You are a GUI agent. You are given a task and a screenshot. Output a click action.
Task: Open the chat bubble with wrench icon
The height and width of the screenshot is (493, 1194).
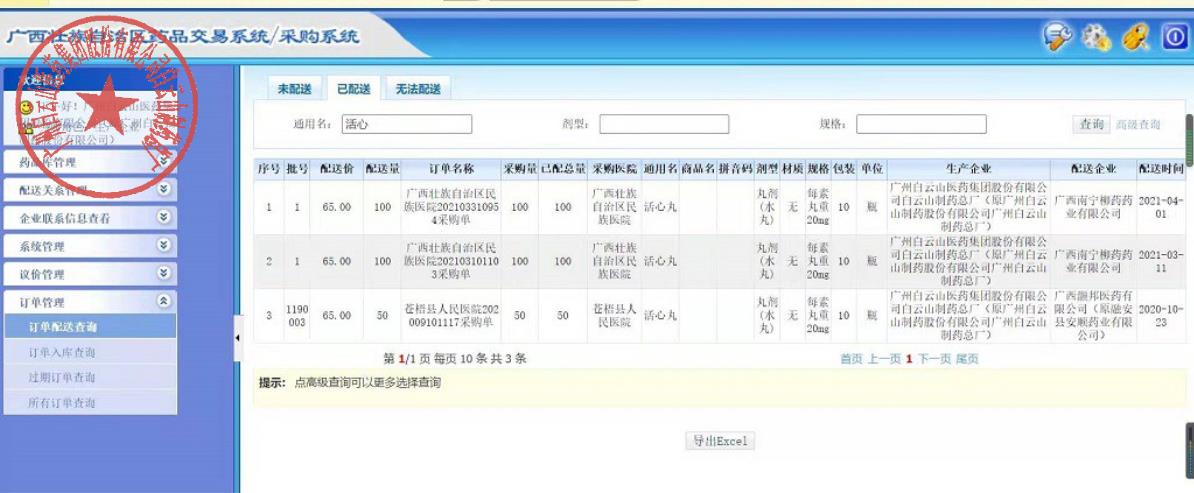coord(1057,37)
